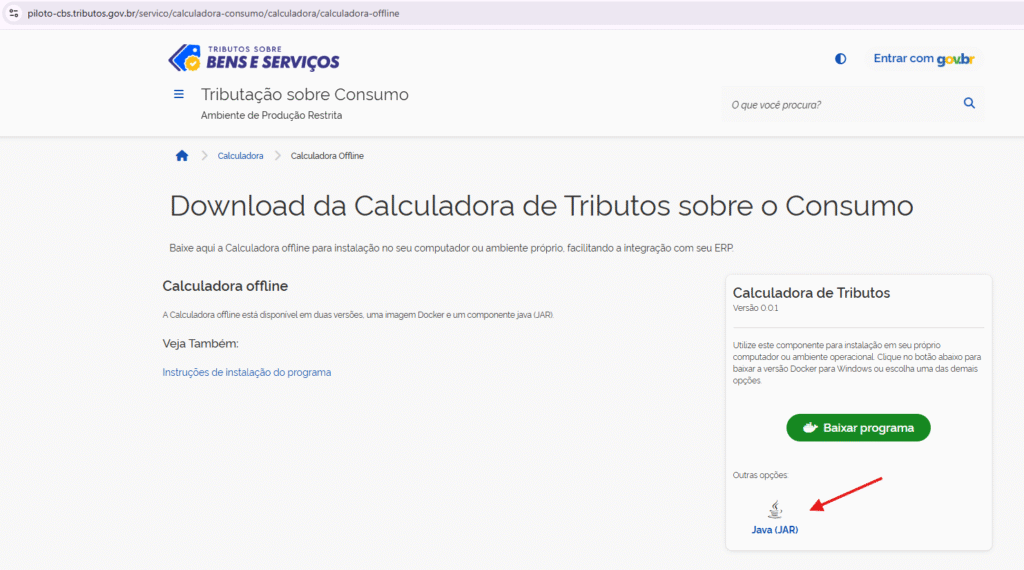The width and height of the screenshot is (1024, 570).
Task: Click Calculadora Offline breadcrumb text
Action: coord(327,156)
